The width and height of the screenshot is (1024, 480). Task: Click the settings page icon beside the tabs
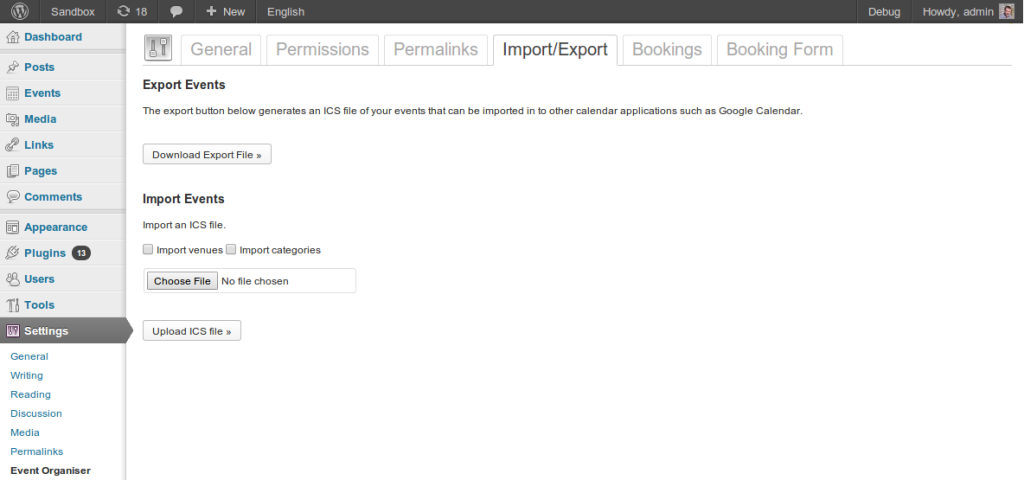[x=157, y=48]
